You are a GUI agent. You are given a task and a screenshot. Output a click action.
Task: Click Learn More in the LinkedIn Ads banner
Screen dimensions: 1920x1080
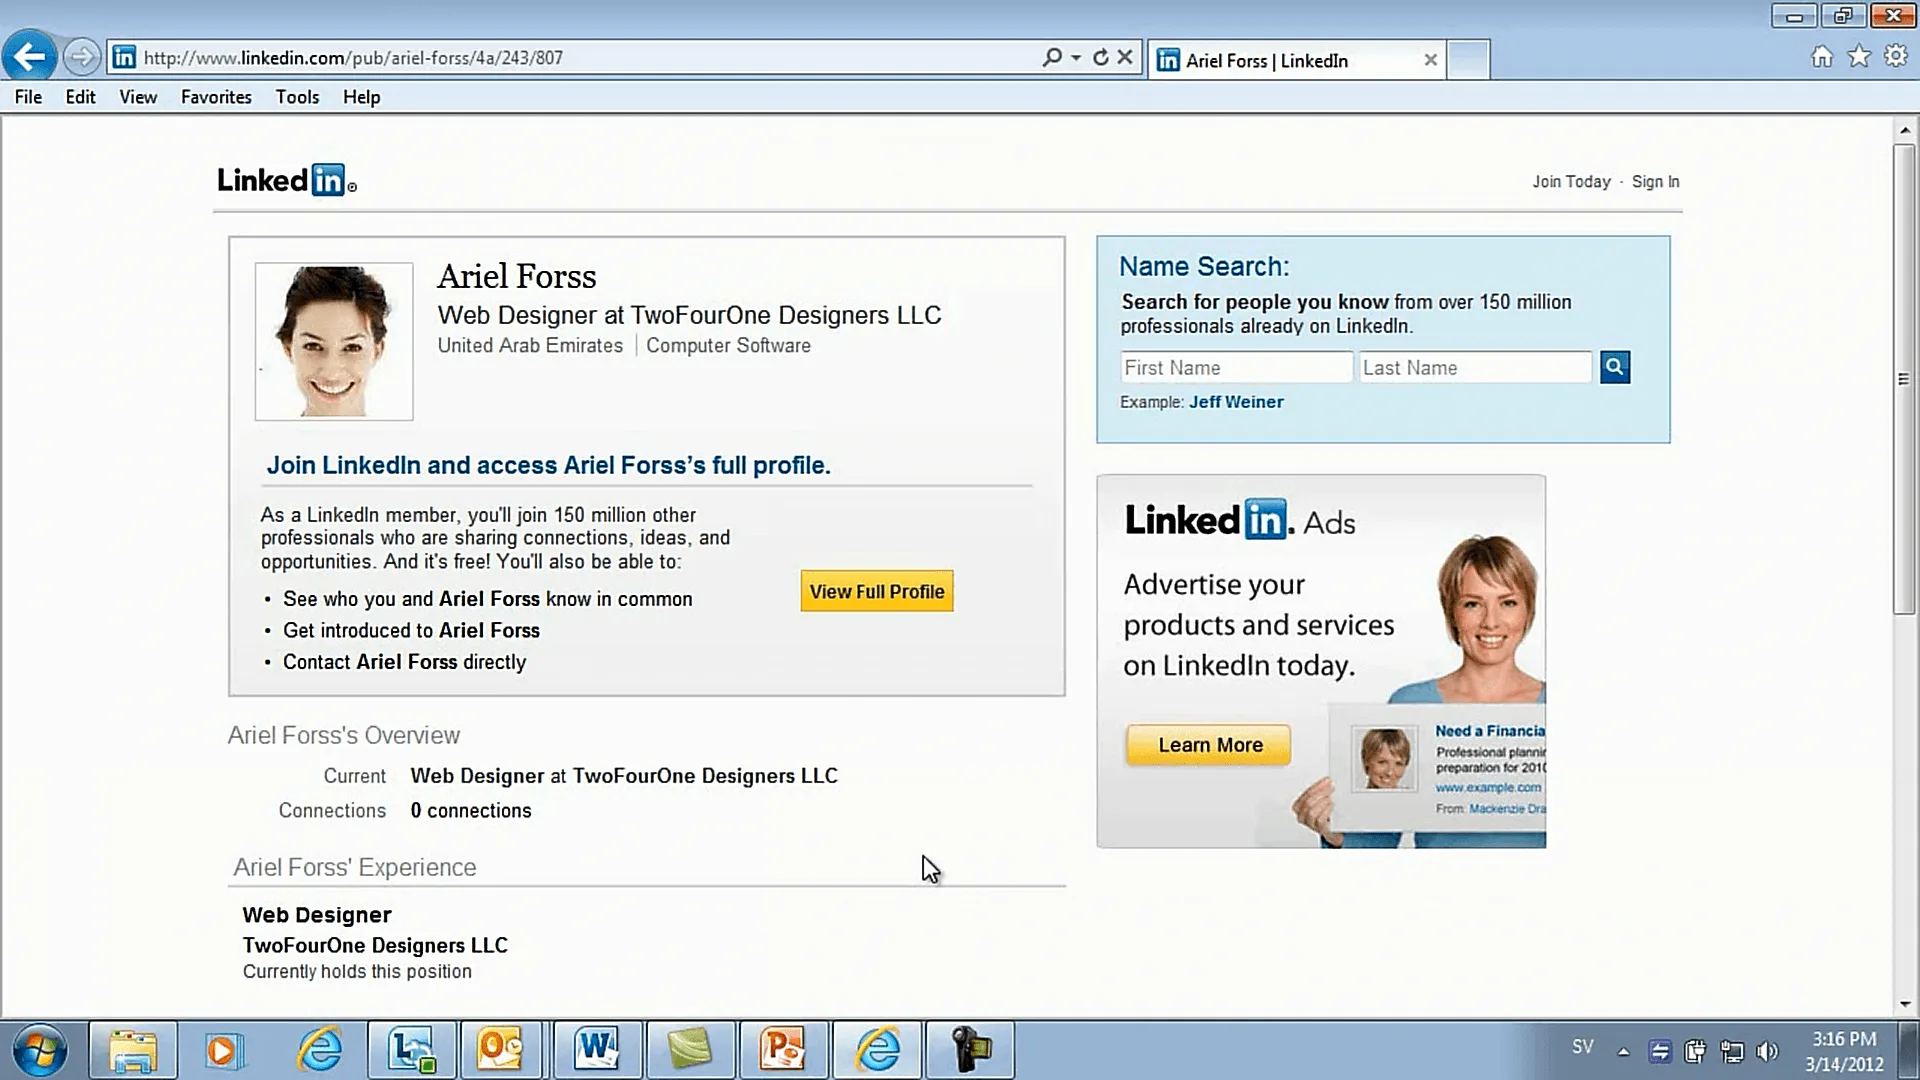pyautogui.click(x=1210, y=745)
